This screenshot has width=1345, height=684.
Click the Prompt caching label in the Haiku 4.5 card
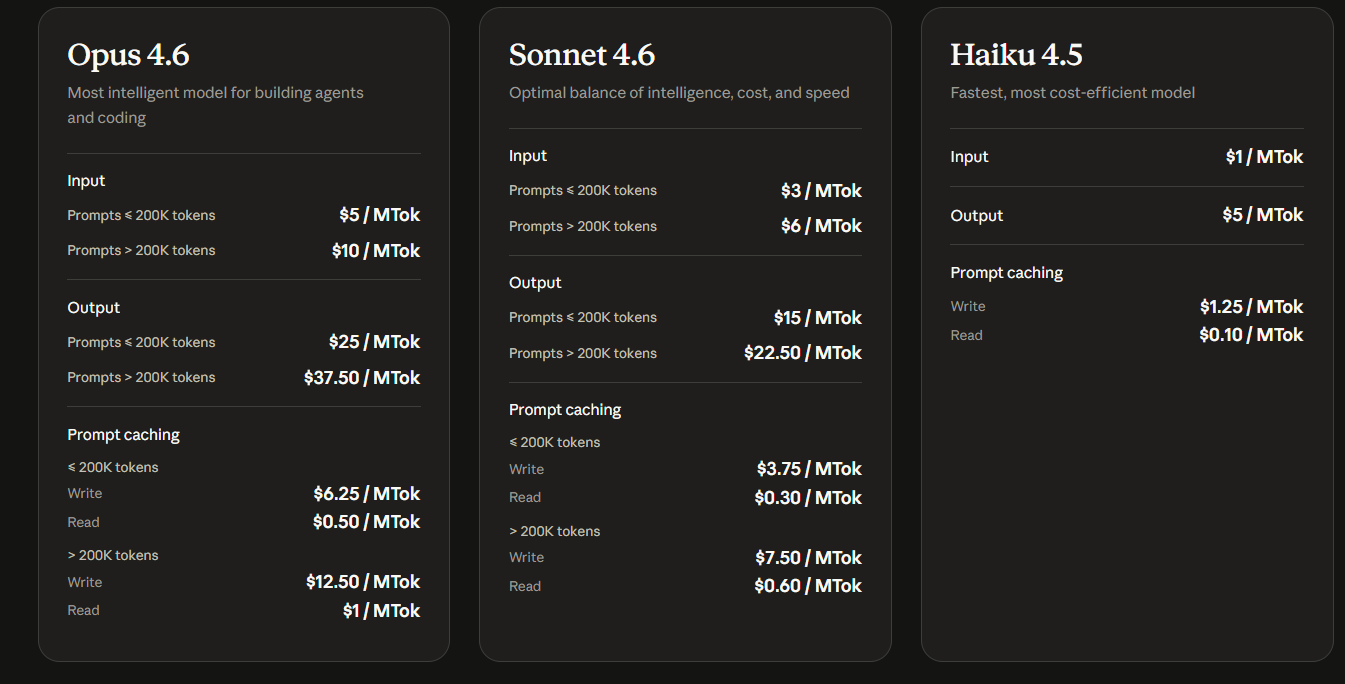click(1007, 273)
